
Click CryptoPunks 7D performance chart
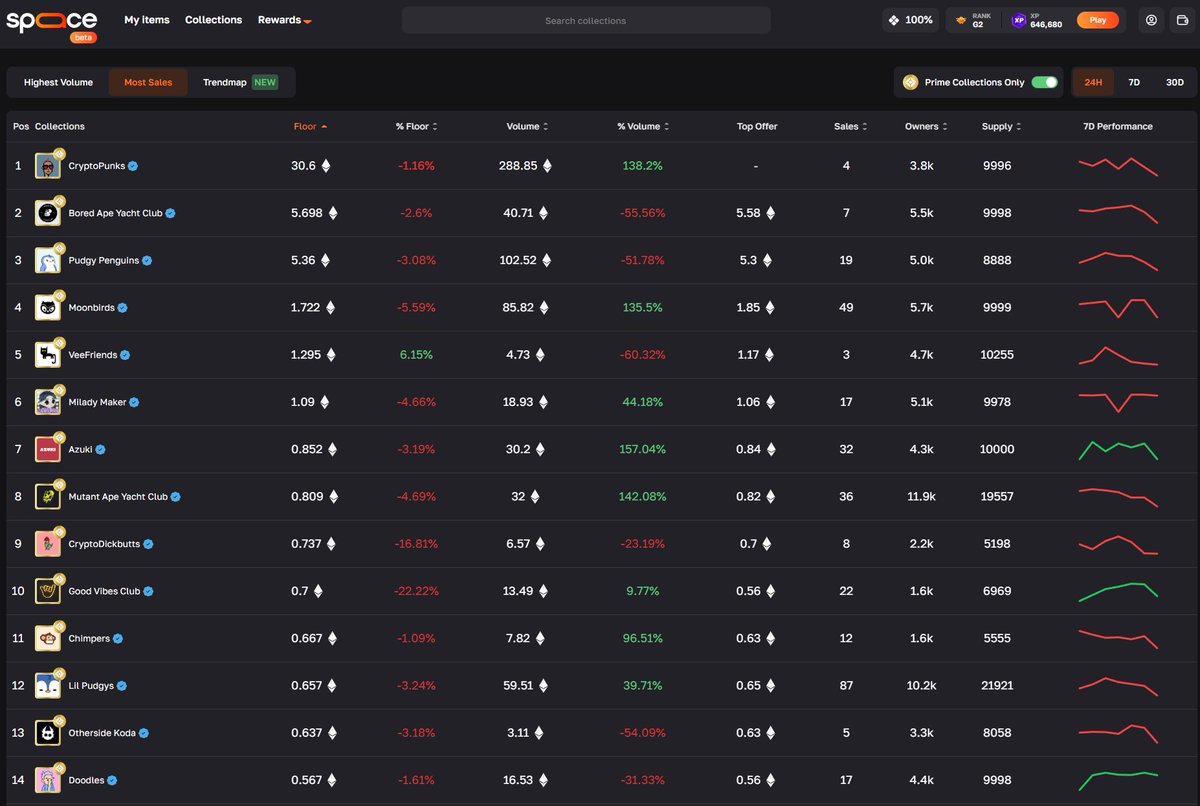(x=1118, y=165)
